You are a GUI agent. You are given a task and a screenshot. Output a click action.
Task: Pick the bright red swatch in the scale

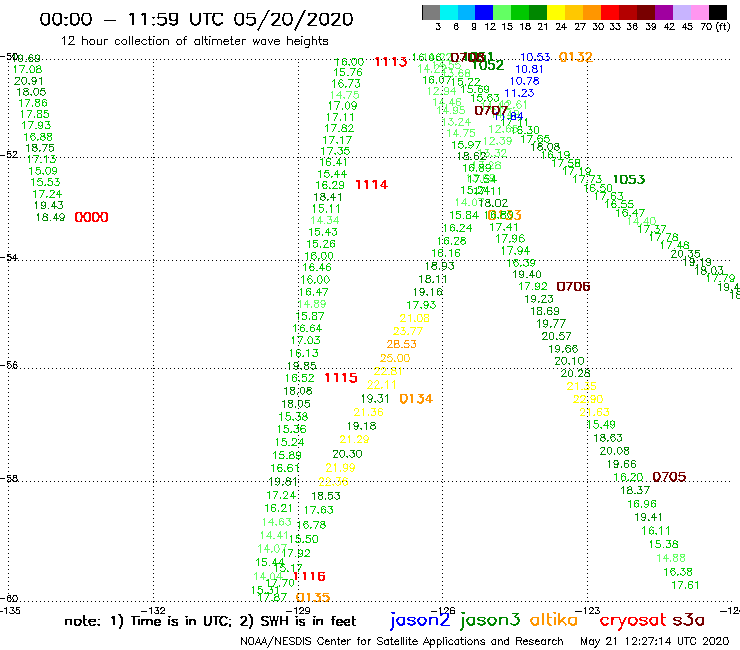pos(610,12)
